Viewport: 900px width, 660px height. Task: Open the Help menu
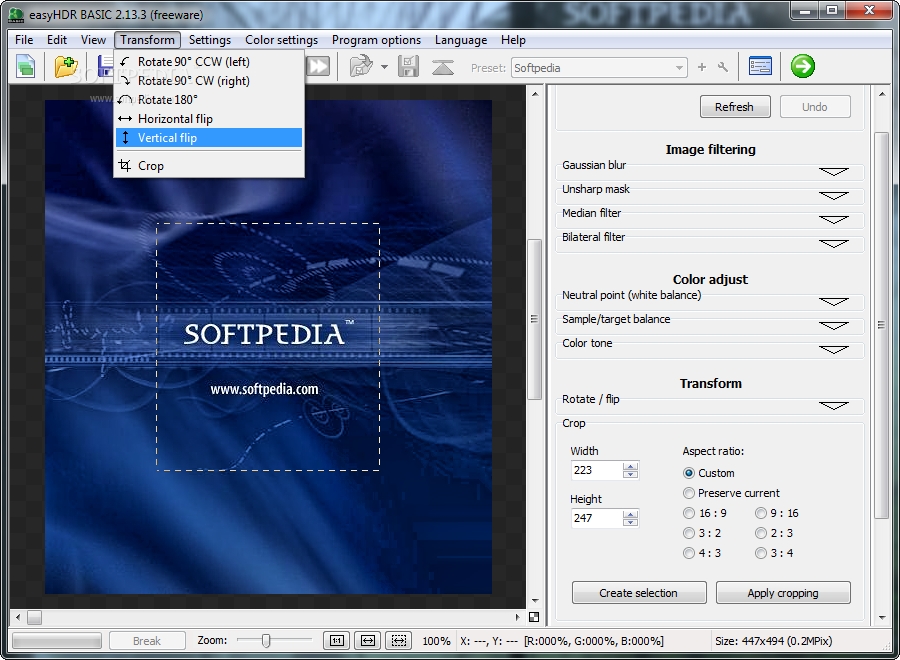[x=513, y=40]
